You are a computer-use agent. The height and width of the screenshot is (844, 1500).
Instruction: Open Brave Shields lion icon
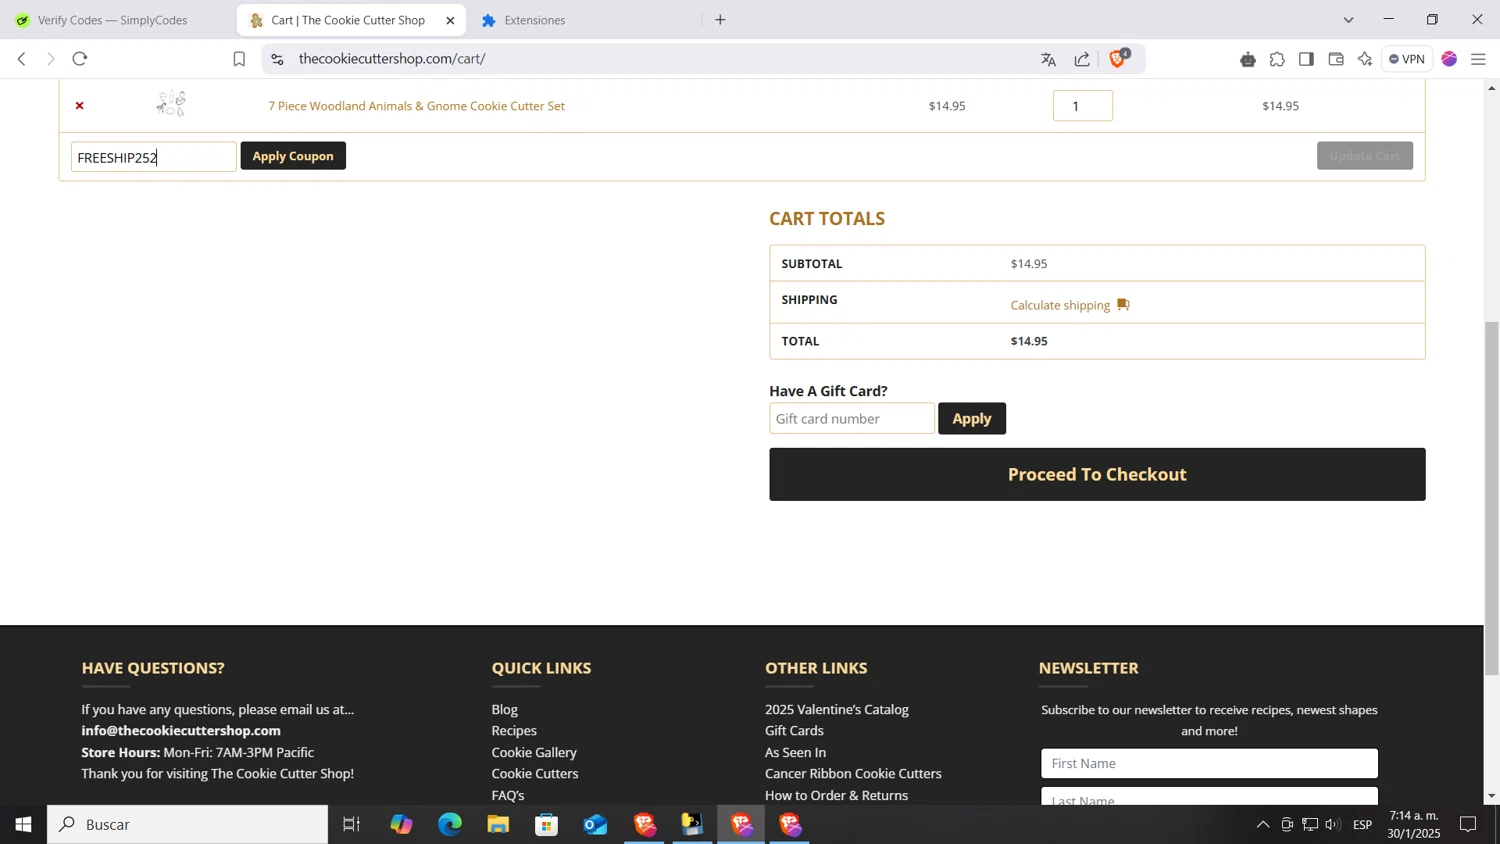click(1119, 58)
